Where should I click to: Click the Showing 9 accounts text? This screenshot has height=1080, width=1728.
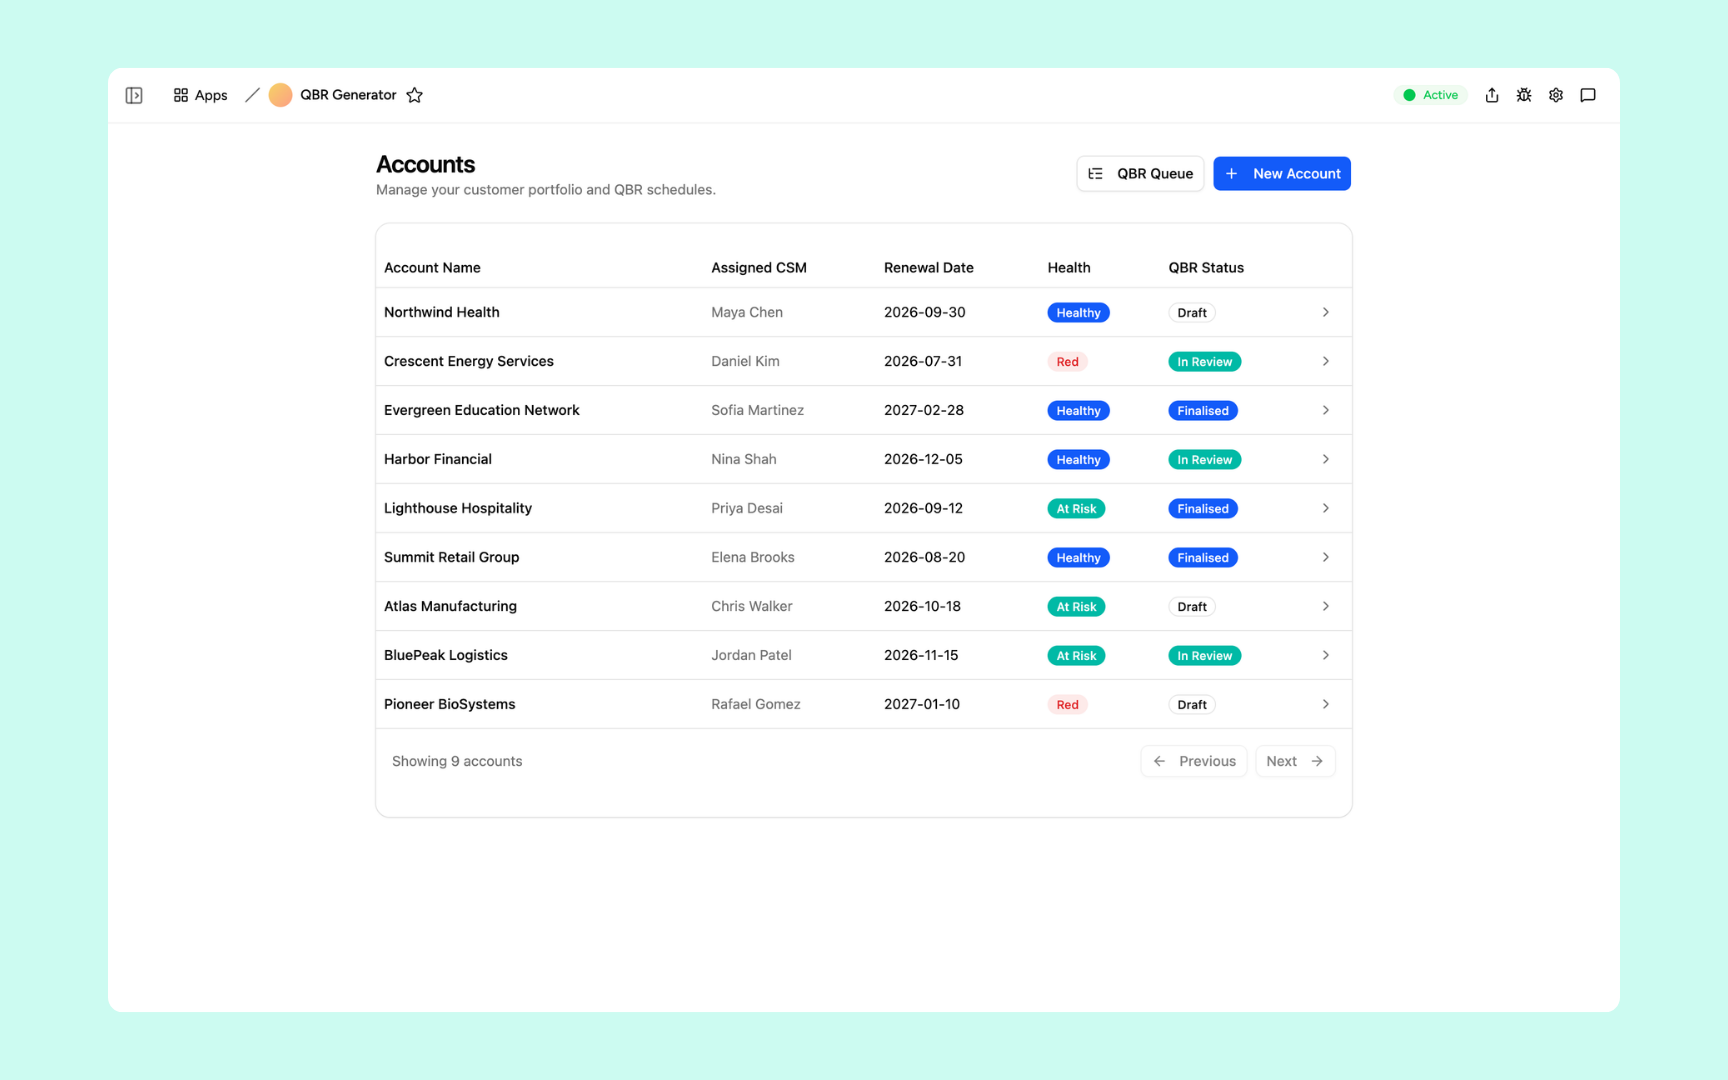(457, 761)
